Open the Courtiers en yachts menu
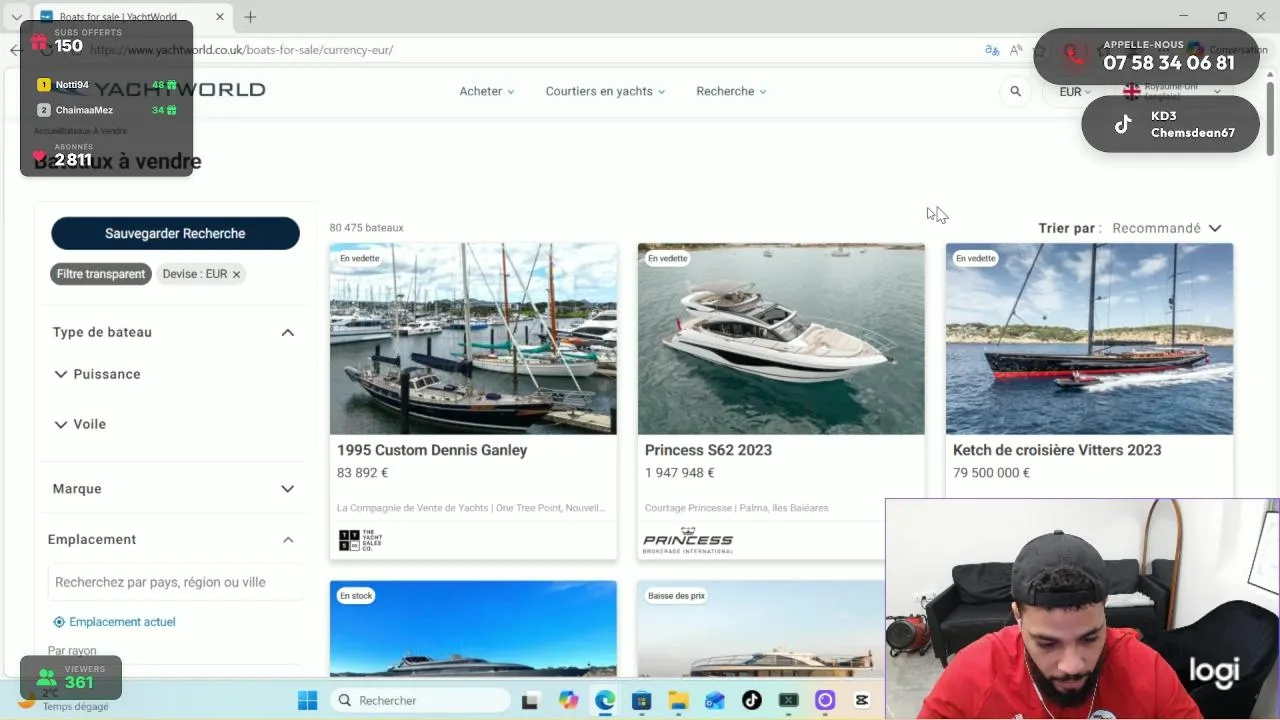 point(605,91)
